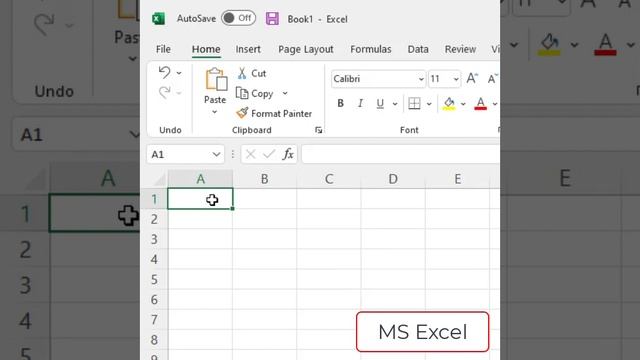Select row 6 header
This screenshot has height=360, width=640.
coord(154,300)
